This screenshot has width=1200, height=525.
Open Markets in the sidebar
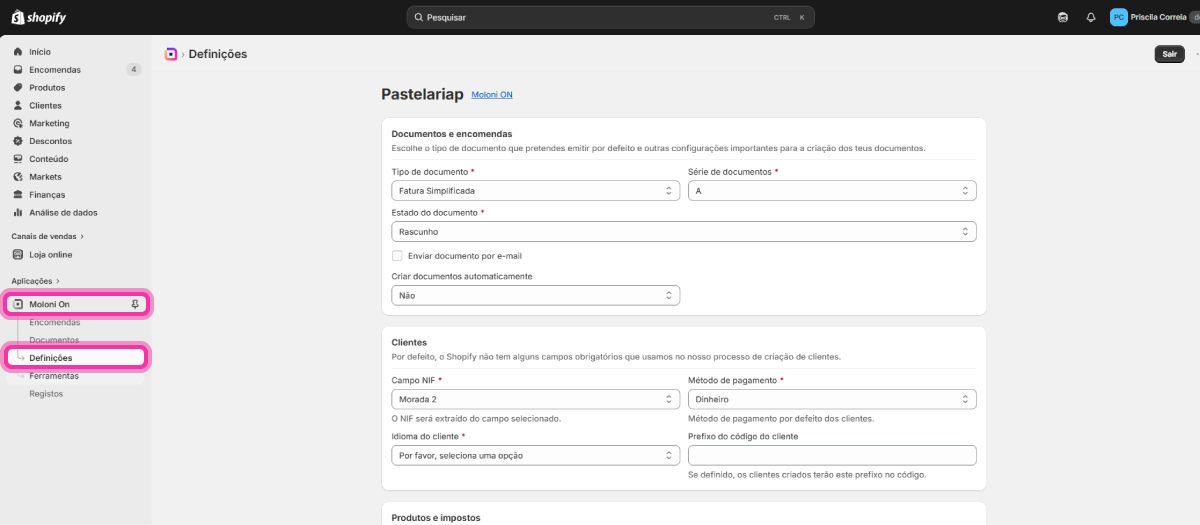45,176
